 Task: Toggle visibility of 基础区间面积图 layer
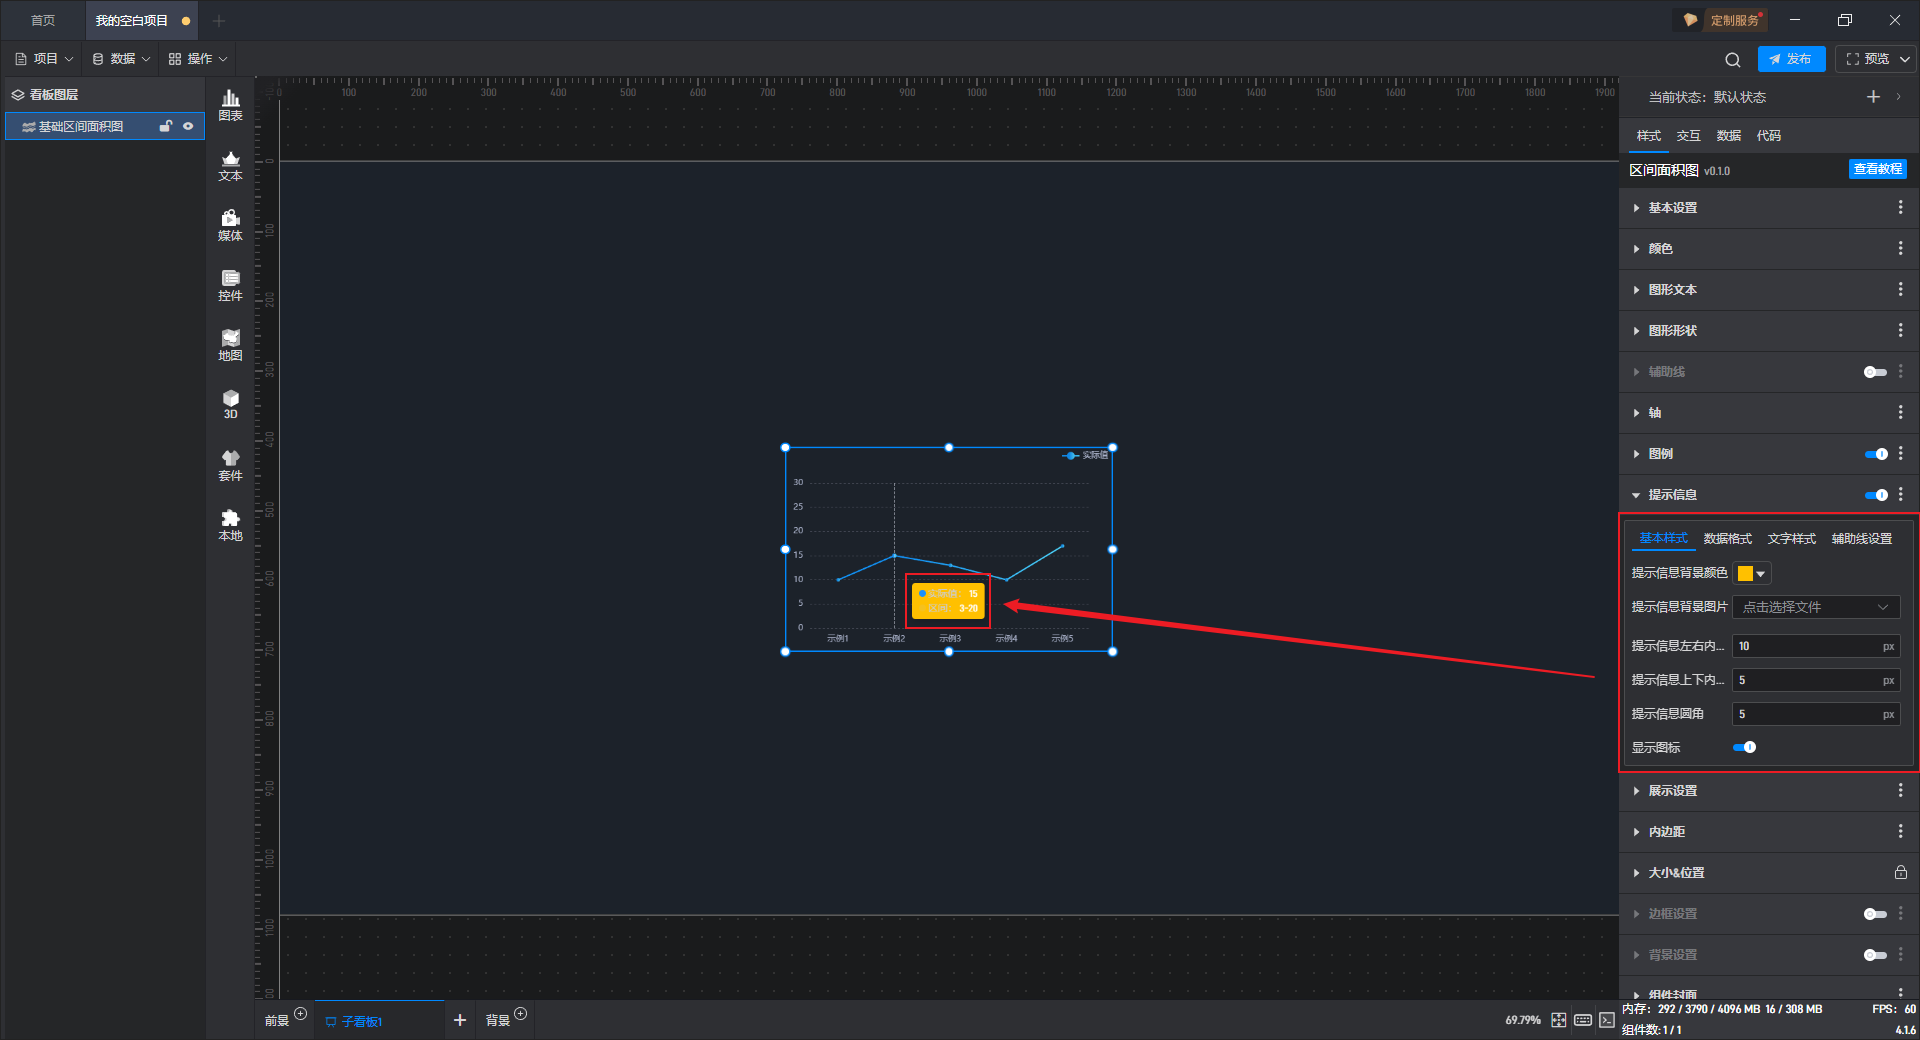point(188,126)
